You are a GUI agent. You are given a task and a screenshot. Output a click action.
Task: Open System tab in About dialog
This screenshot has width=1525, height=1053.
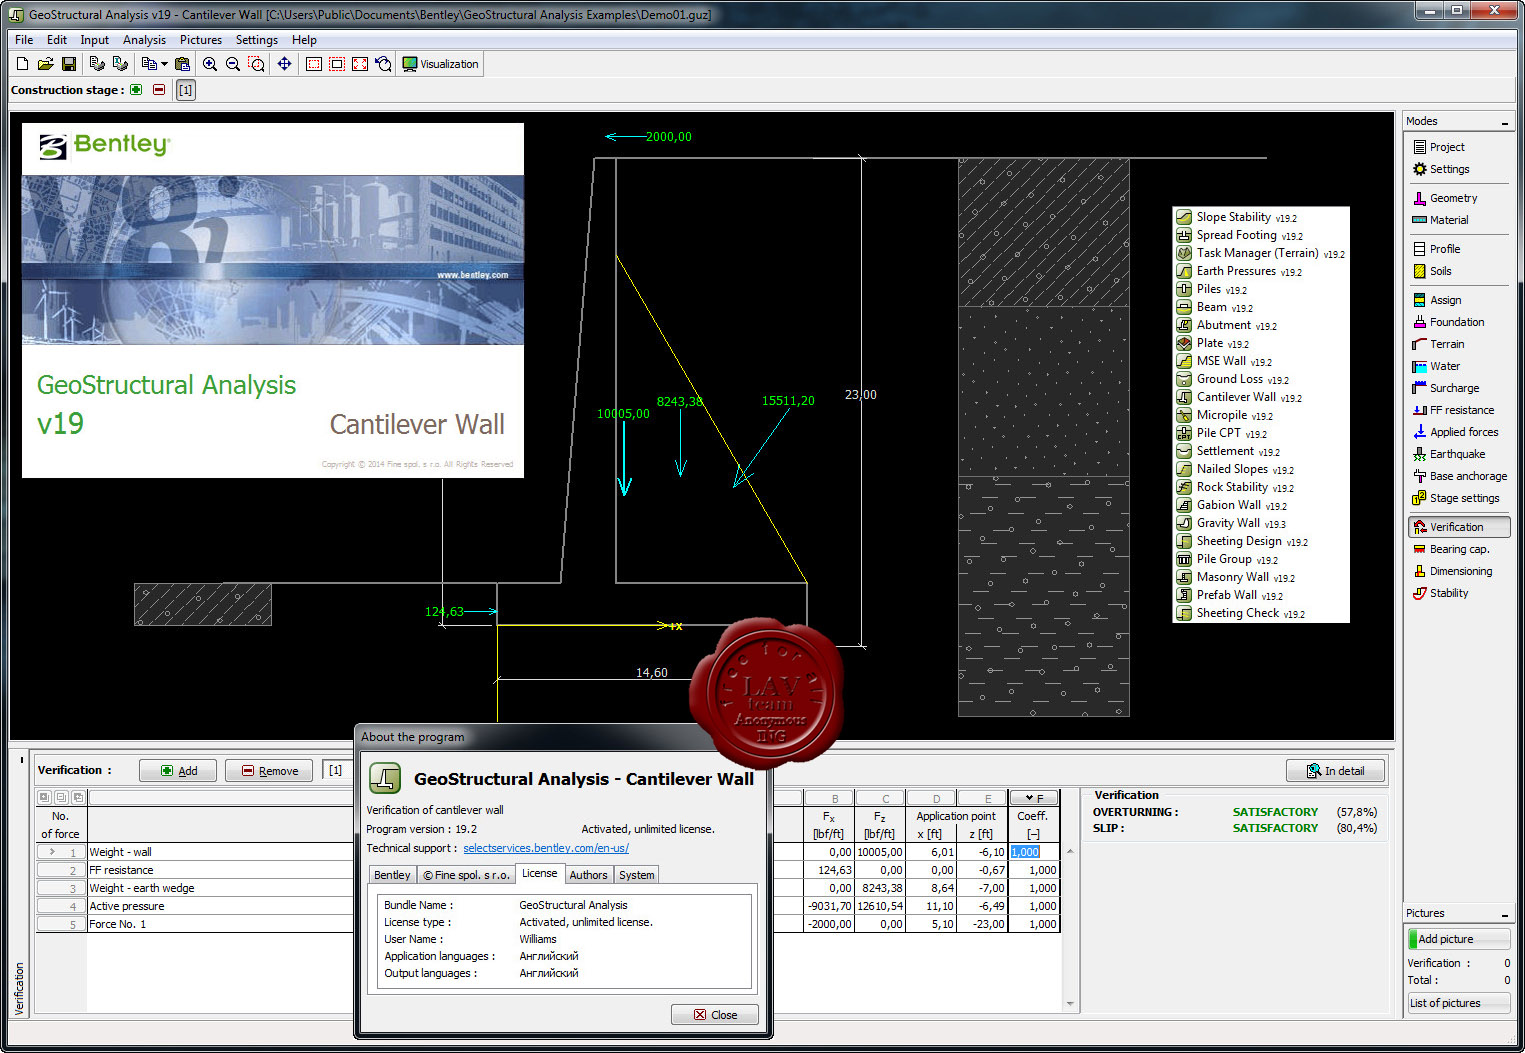(x=636, y=875)
